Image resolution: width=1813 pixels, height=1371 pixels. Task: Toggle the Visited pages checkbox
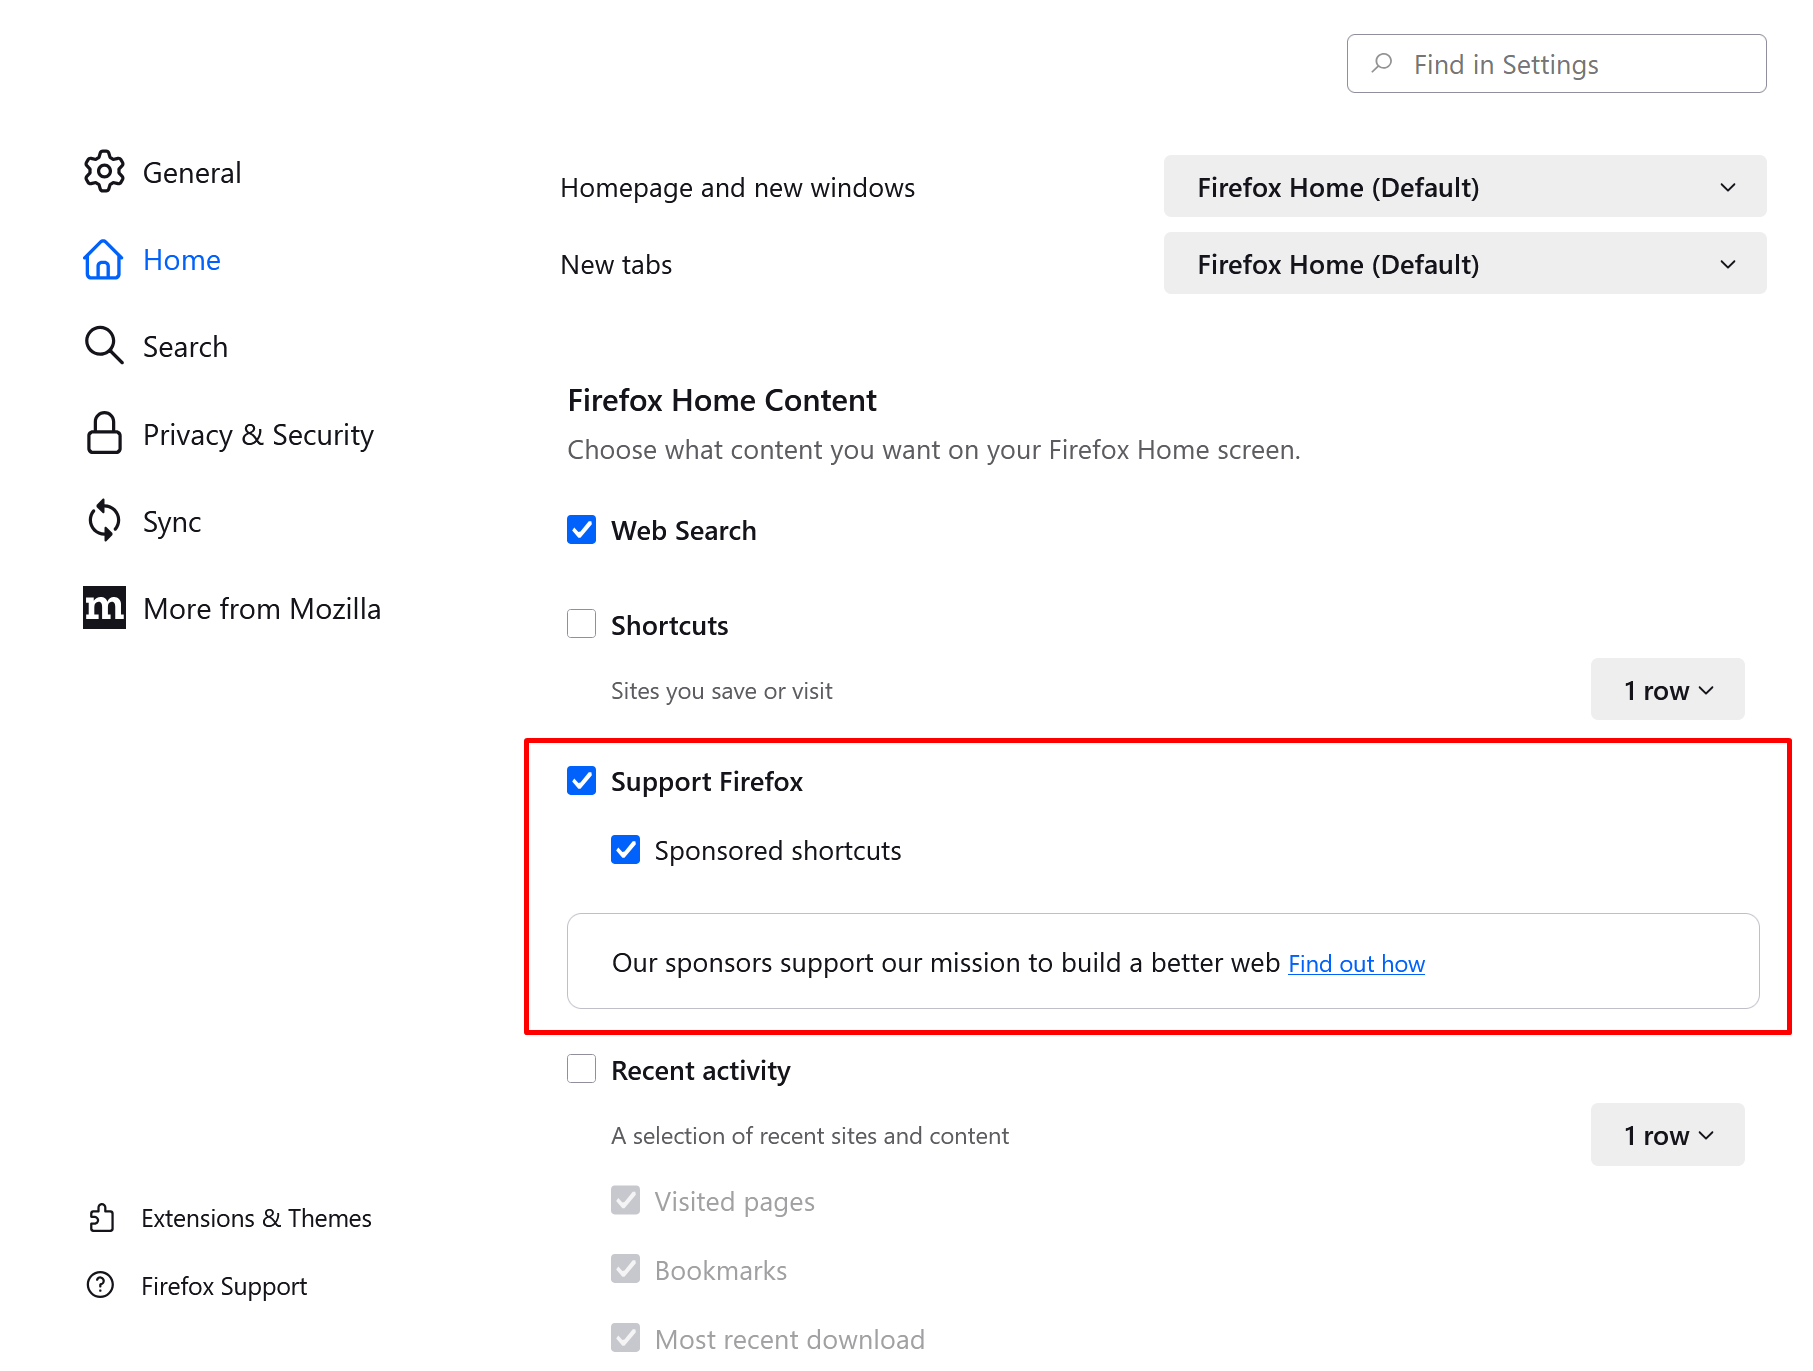[x=626, y=1200]
